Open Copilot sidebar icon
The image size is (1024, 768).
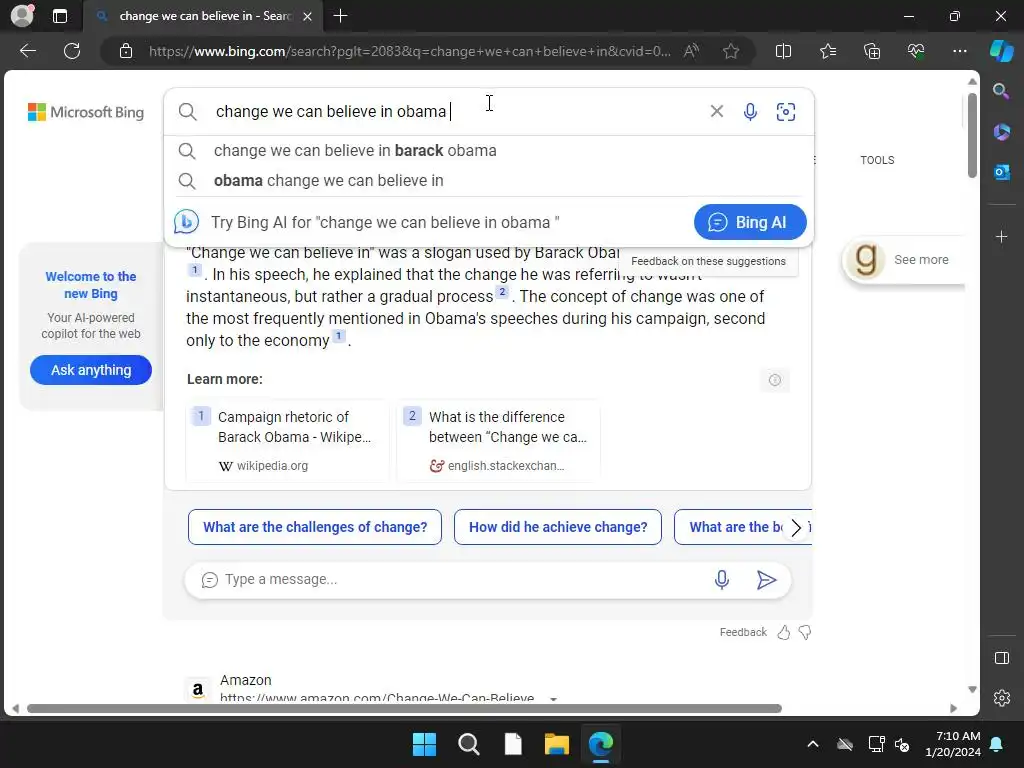pos(1001,51)
